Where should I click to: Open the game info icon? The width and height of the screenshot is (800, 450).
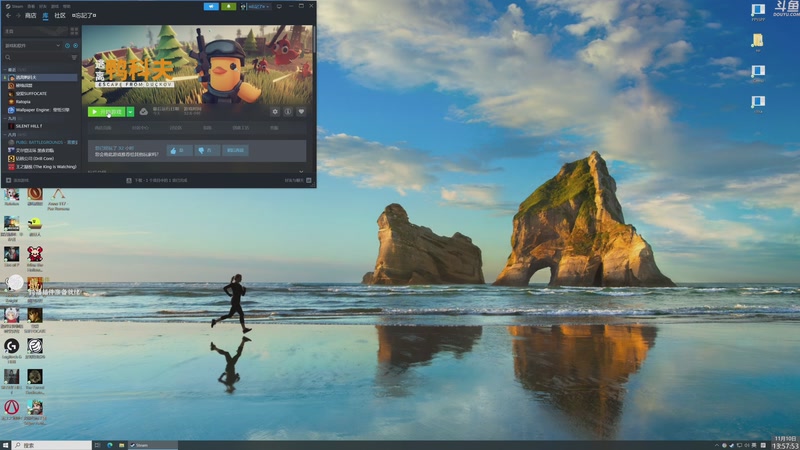tap(288, 112)
